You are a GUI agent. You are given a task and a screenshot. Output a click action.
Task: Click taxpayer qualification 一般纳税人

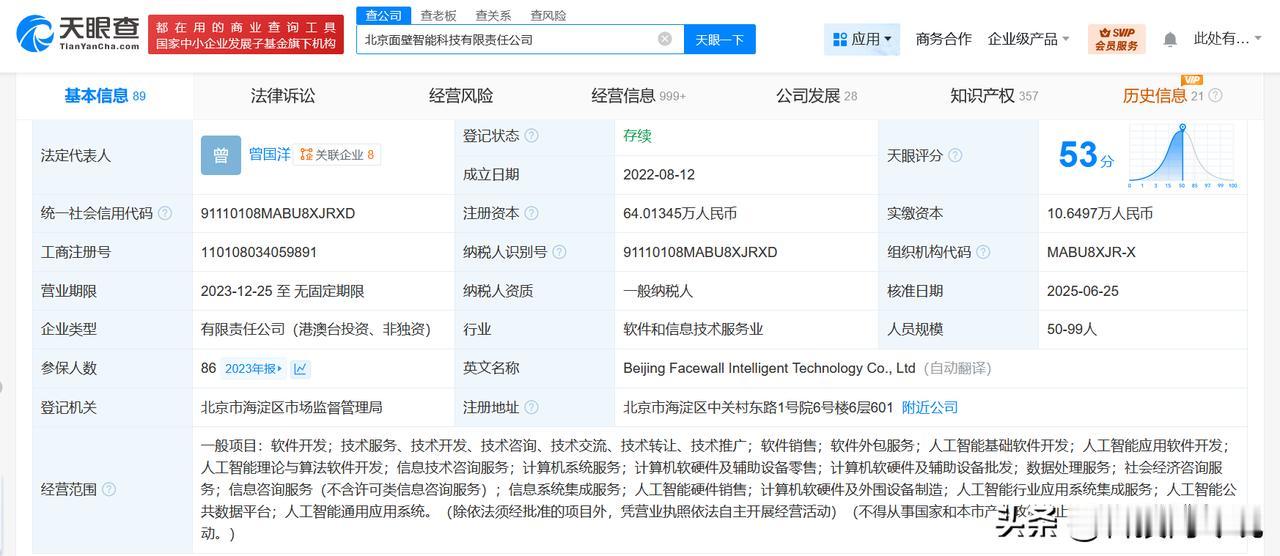[x=658, y=291]
